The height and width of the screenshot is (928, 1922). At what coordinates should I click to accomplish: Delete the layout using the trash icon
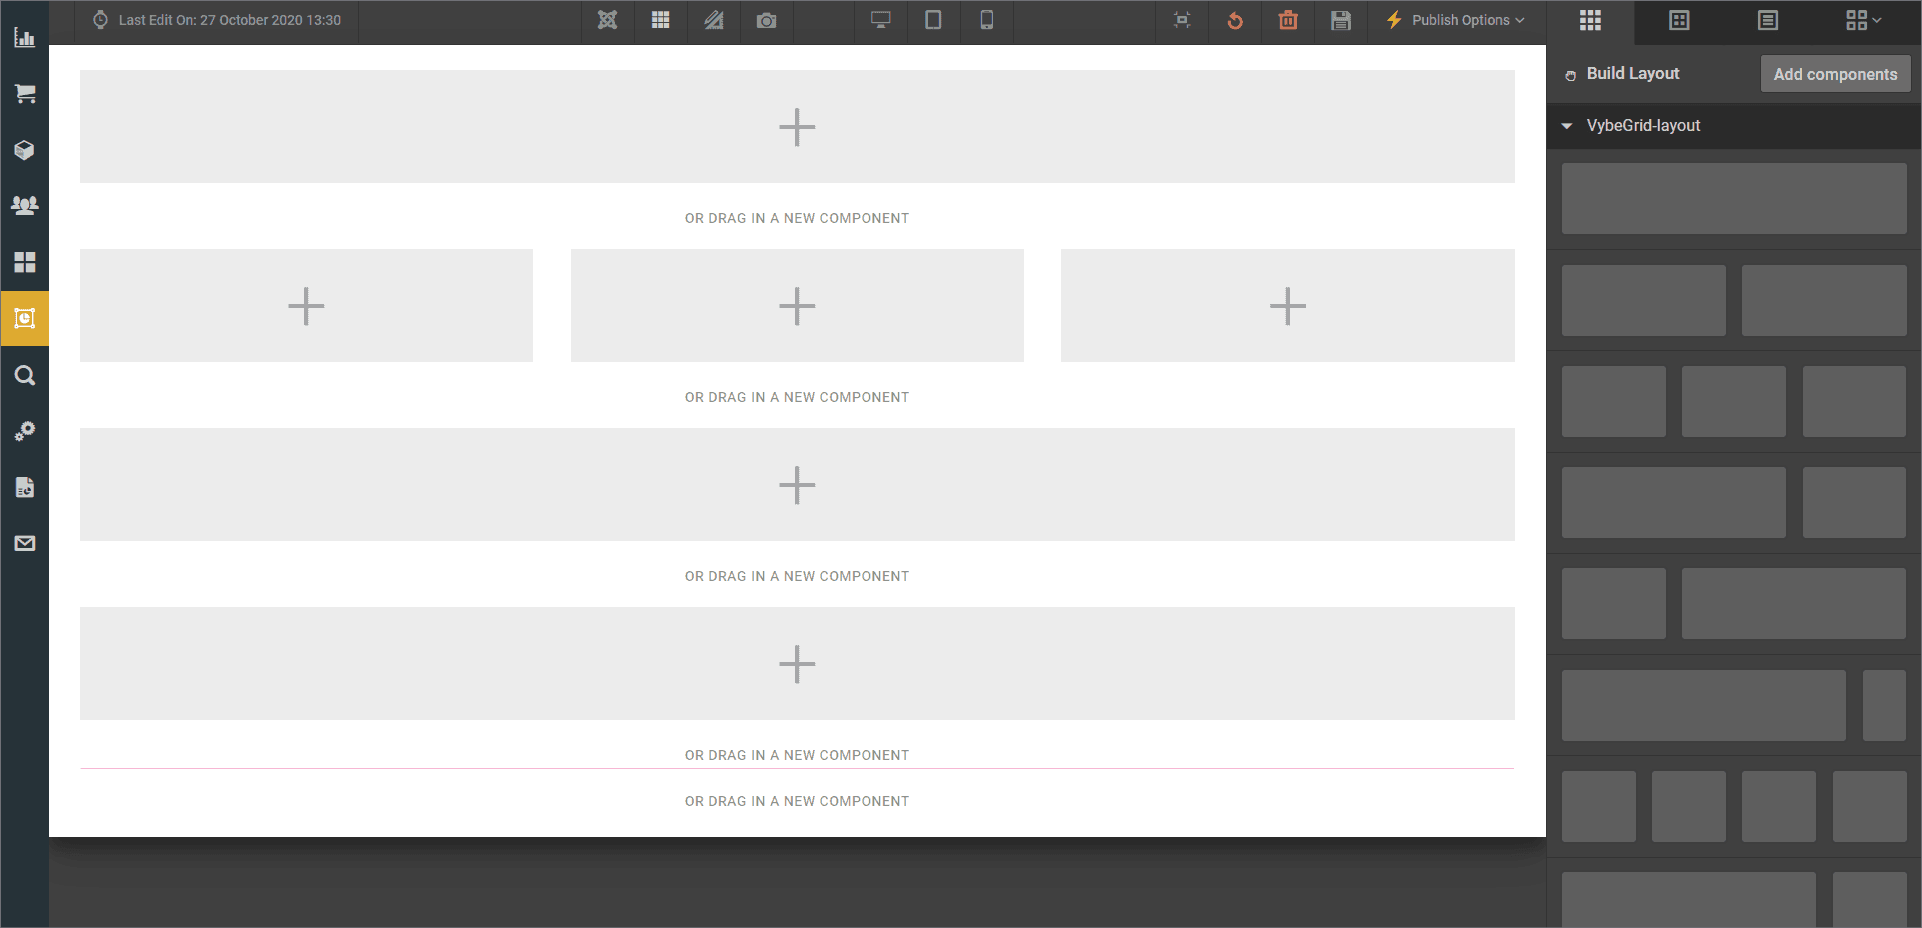coord(1287,20)
